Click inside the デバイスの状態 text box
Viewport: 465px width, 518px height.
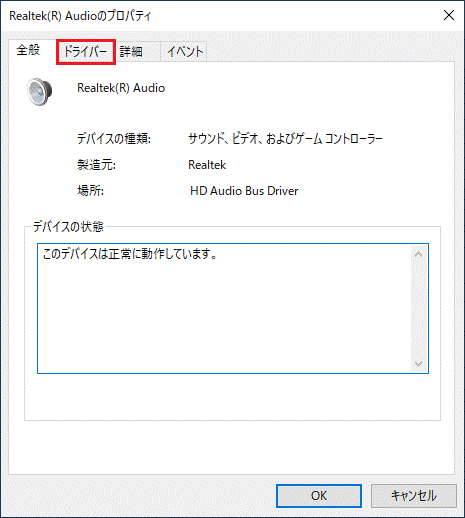(x=233, y=308)
